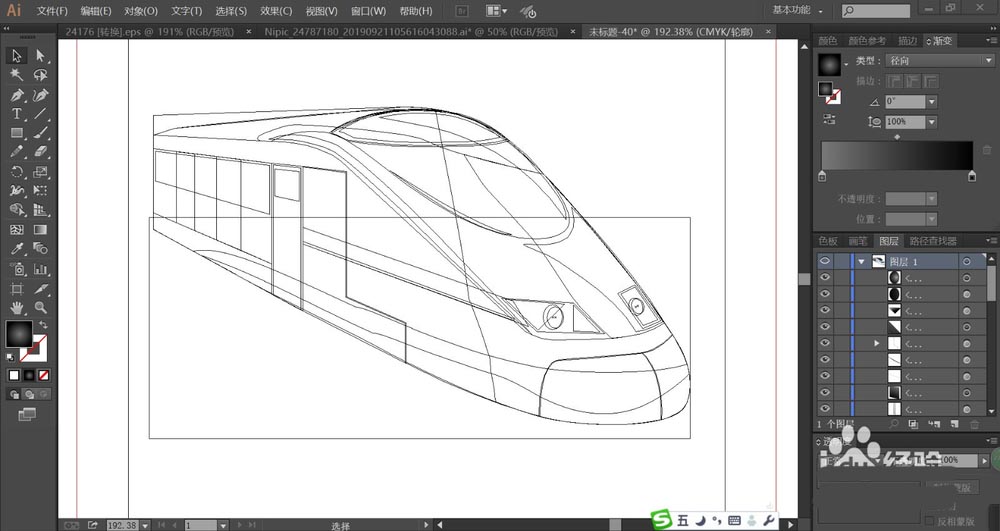Select the Pen tool
Viewport: 1000px width, 531px height.
[x=17, y=95]
